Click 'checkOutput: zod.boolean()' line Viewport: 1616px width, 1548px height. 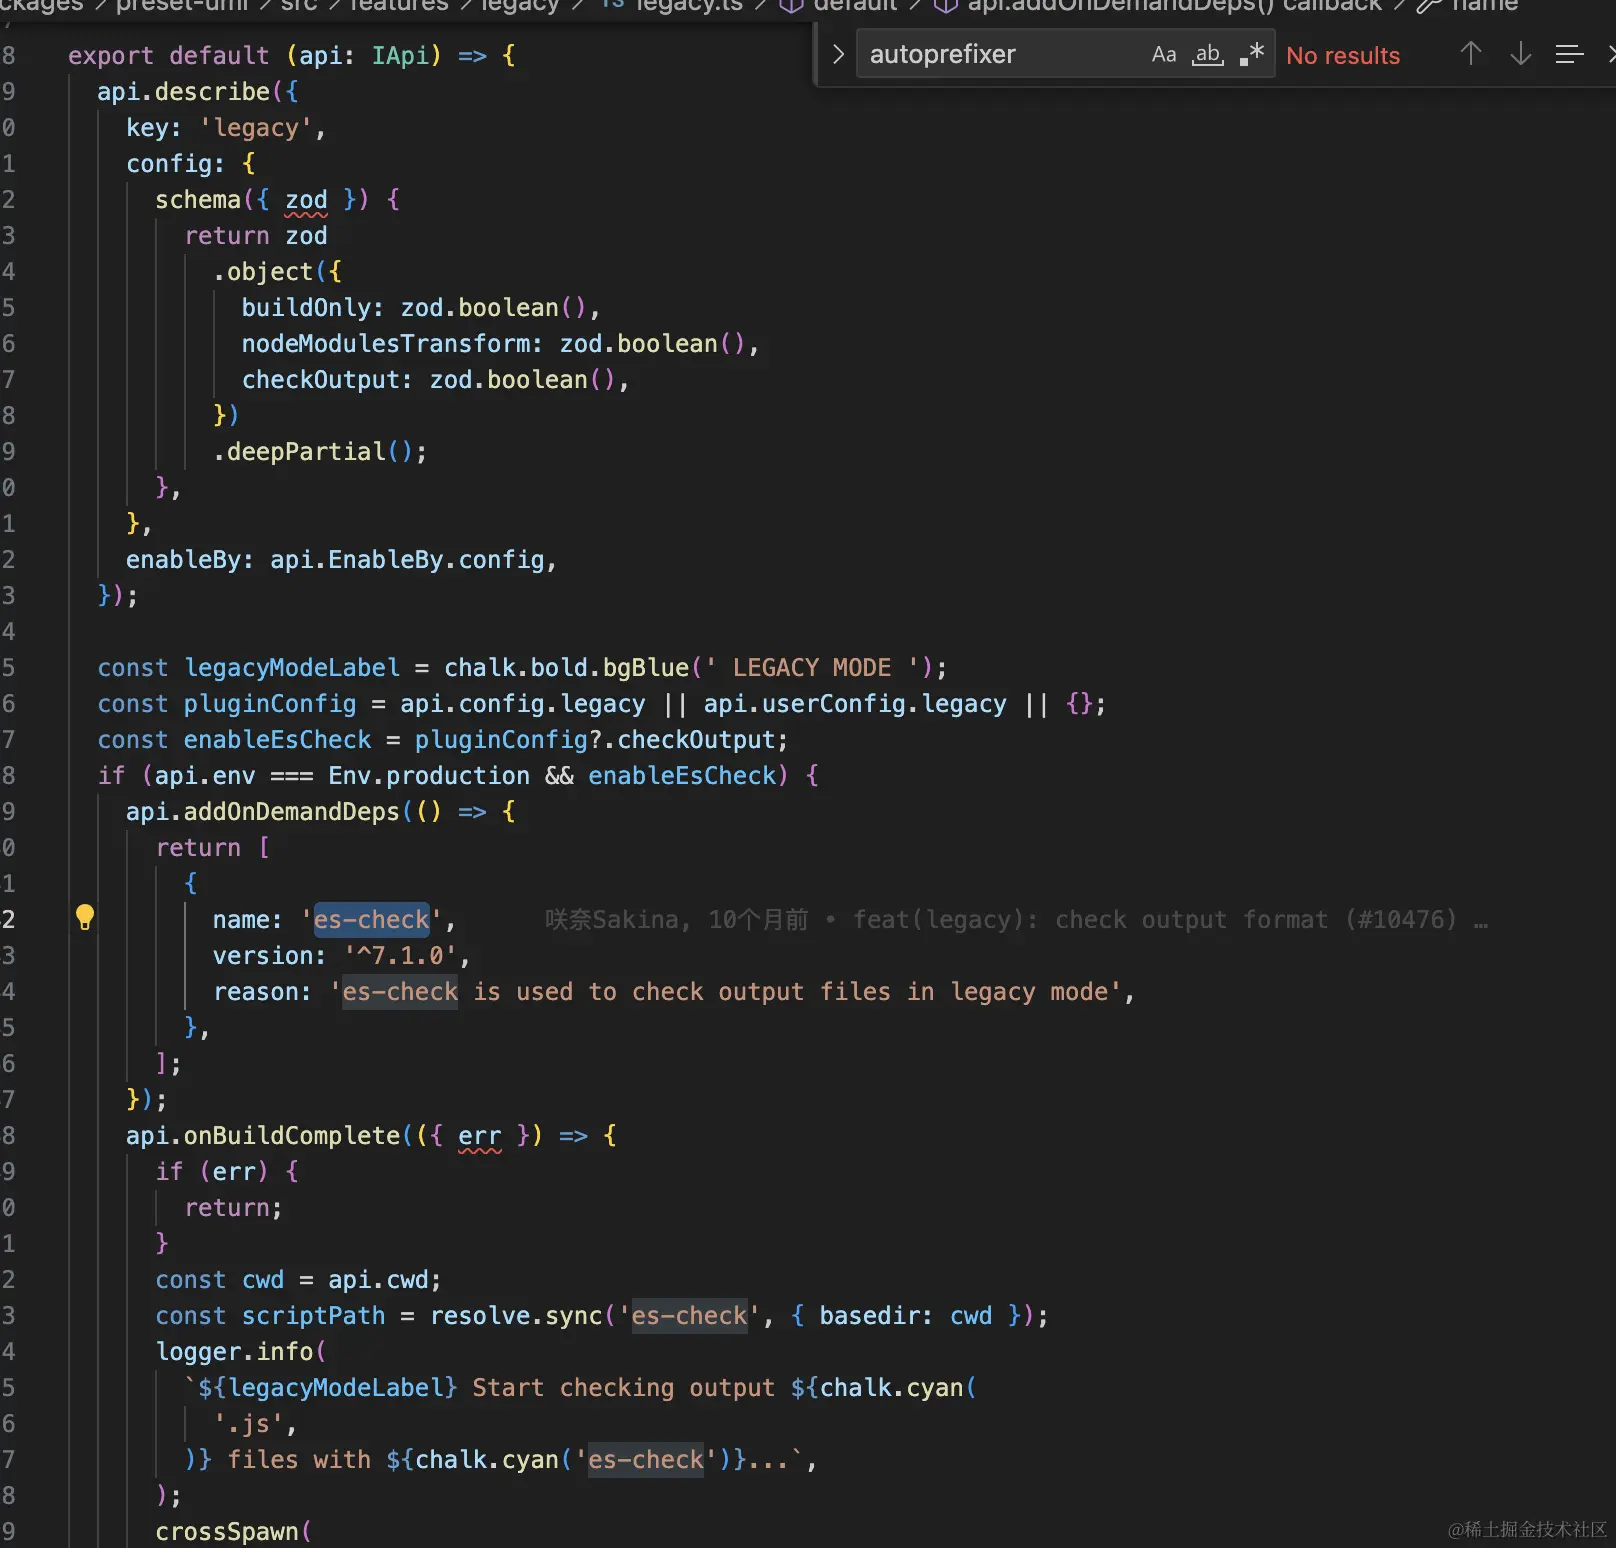tap(435, 380)
